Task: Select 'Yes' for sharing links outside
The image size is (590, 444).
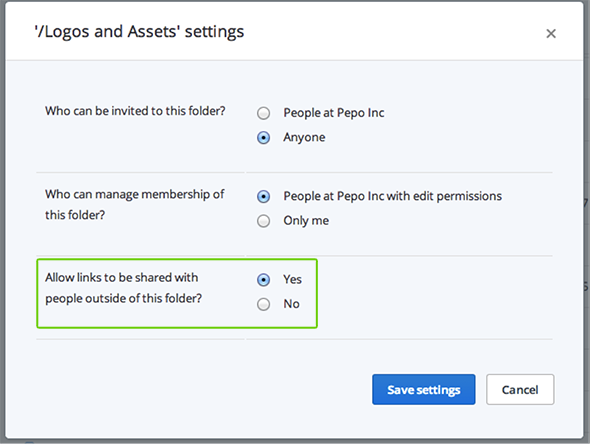Action: click(263, 280)
